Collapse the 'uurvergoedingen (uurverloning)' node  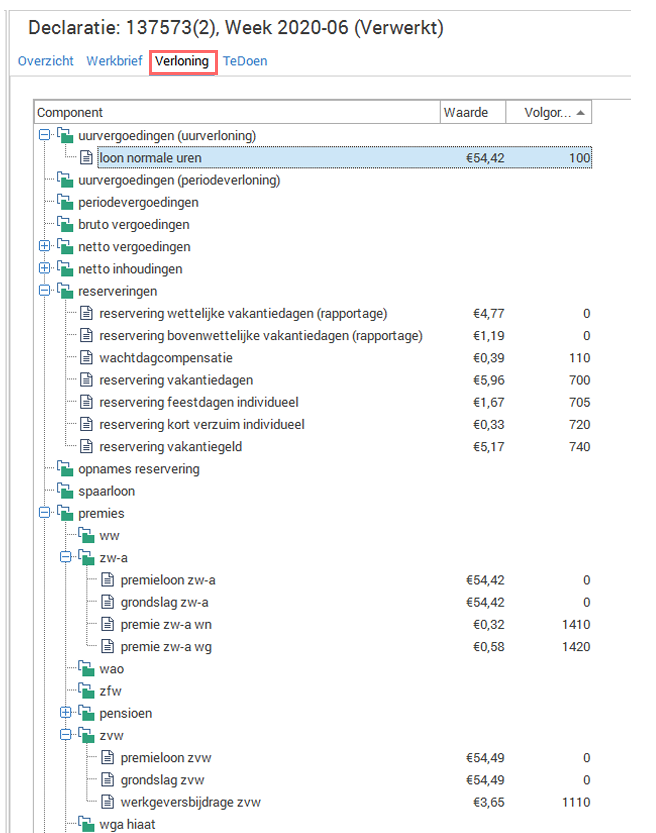click(43, 136)
